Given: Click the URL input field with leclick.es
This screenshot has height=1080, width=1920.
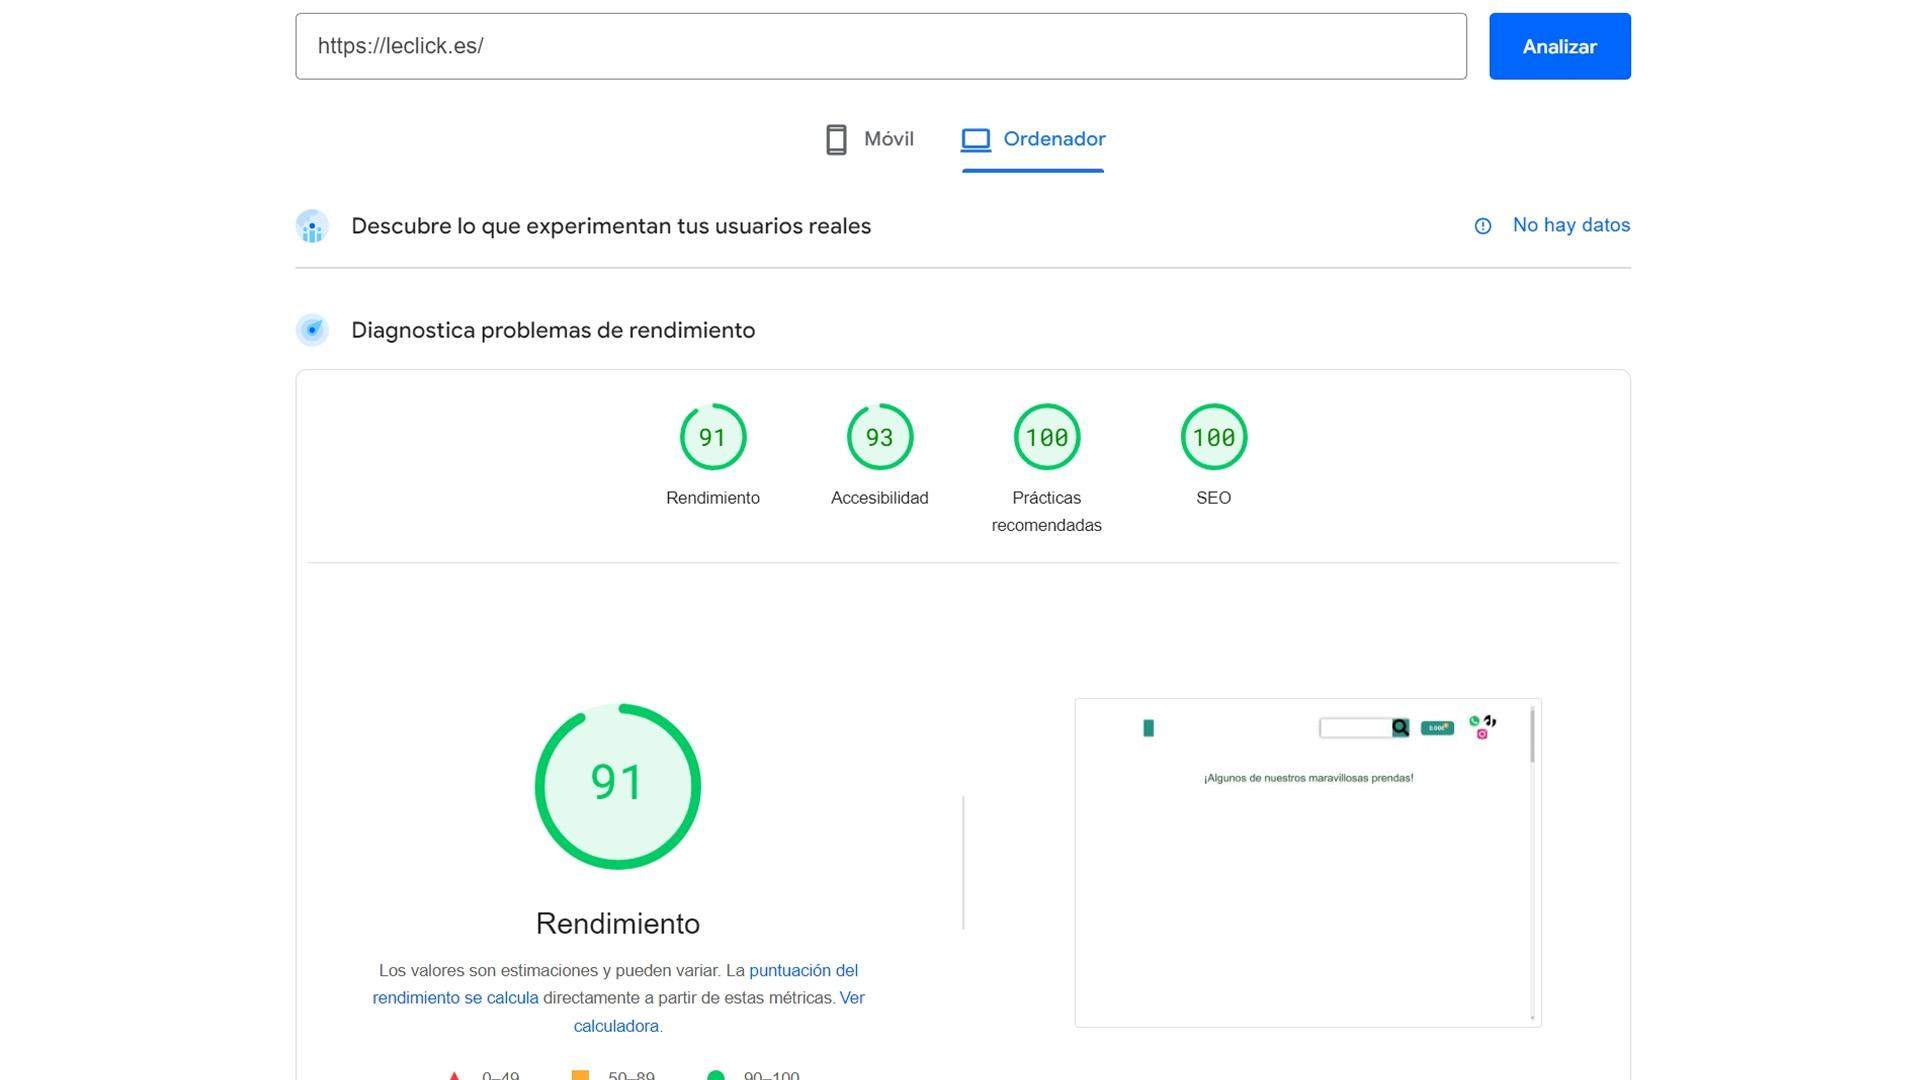Looking at the screenshot, I should click(x=881, y=46).
